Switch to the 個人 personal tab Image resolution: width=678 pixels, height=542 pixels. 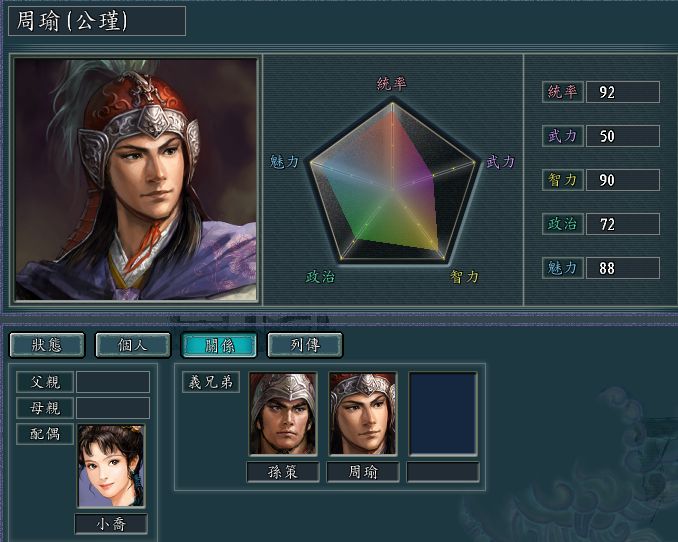pos(133,345)
